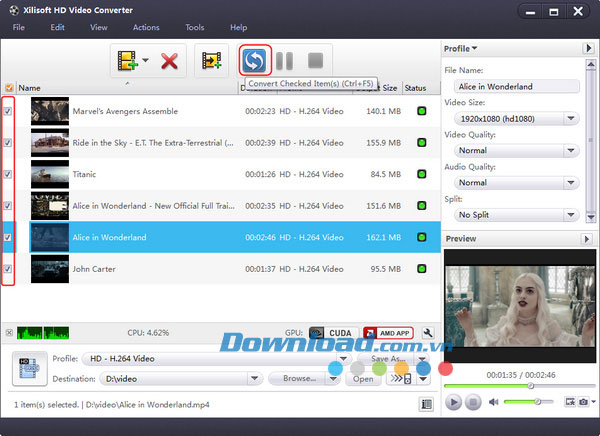Start converting checked items

tap(254, 60)
